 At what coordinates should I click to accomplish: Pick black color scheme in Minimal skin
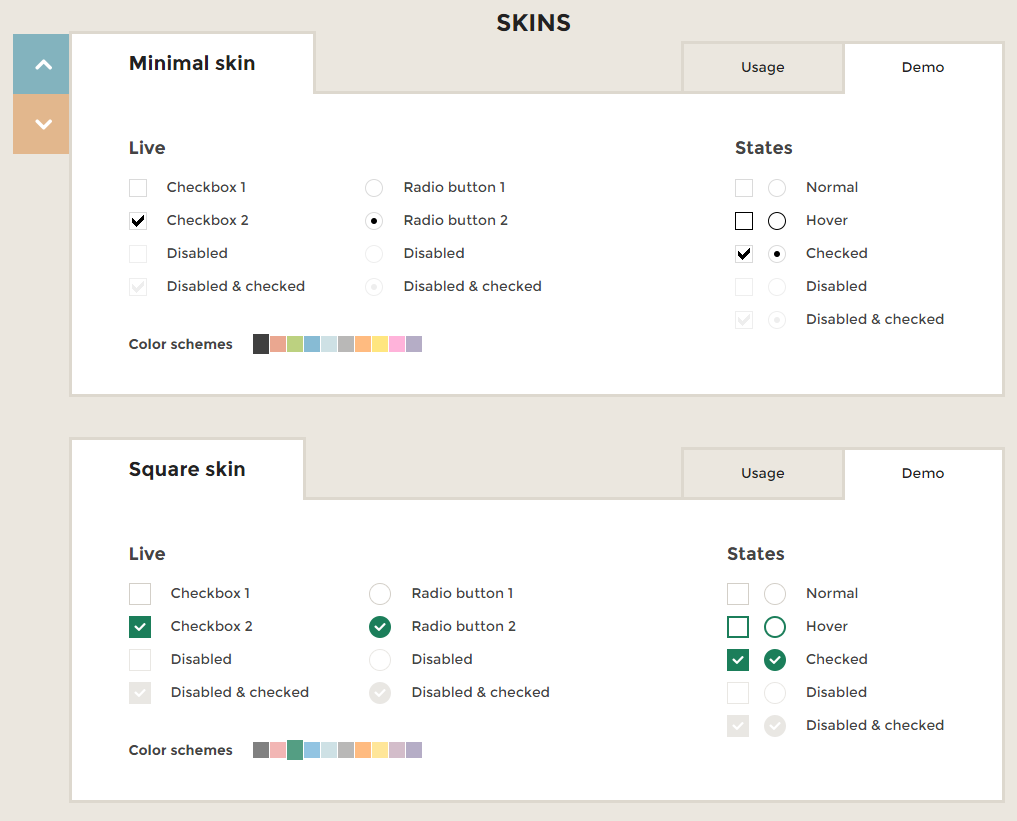(x=261, y=344)
